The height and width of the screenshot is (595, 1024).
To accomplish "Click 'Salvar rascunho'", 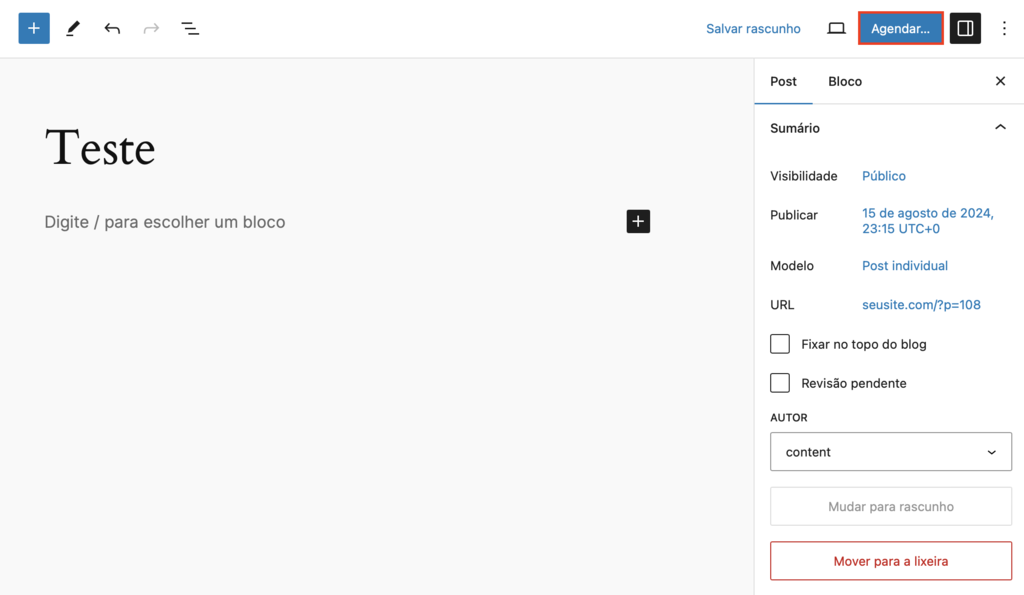I will point(753,28).
